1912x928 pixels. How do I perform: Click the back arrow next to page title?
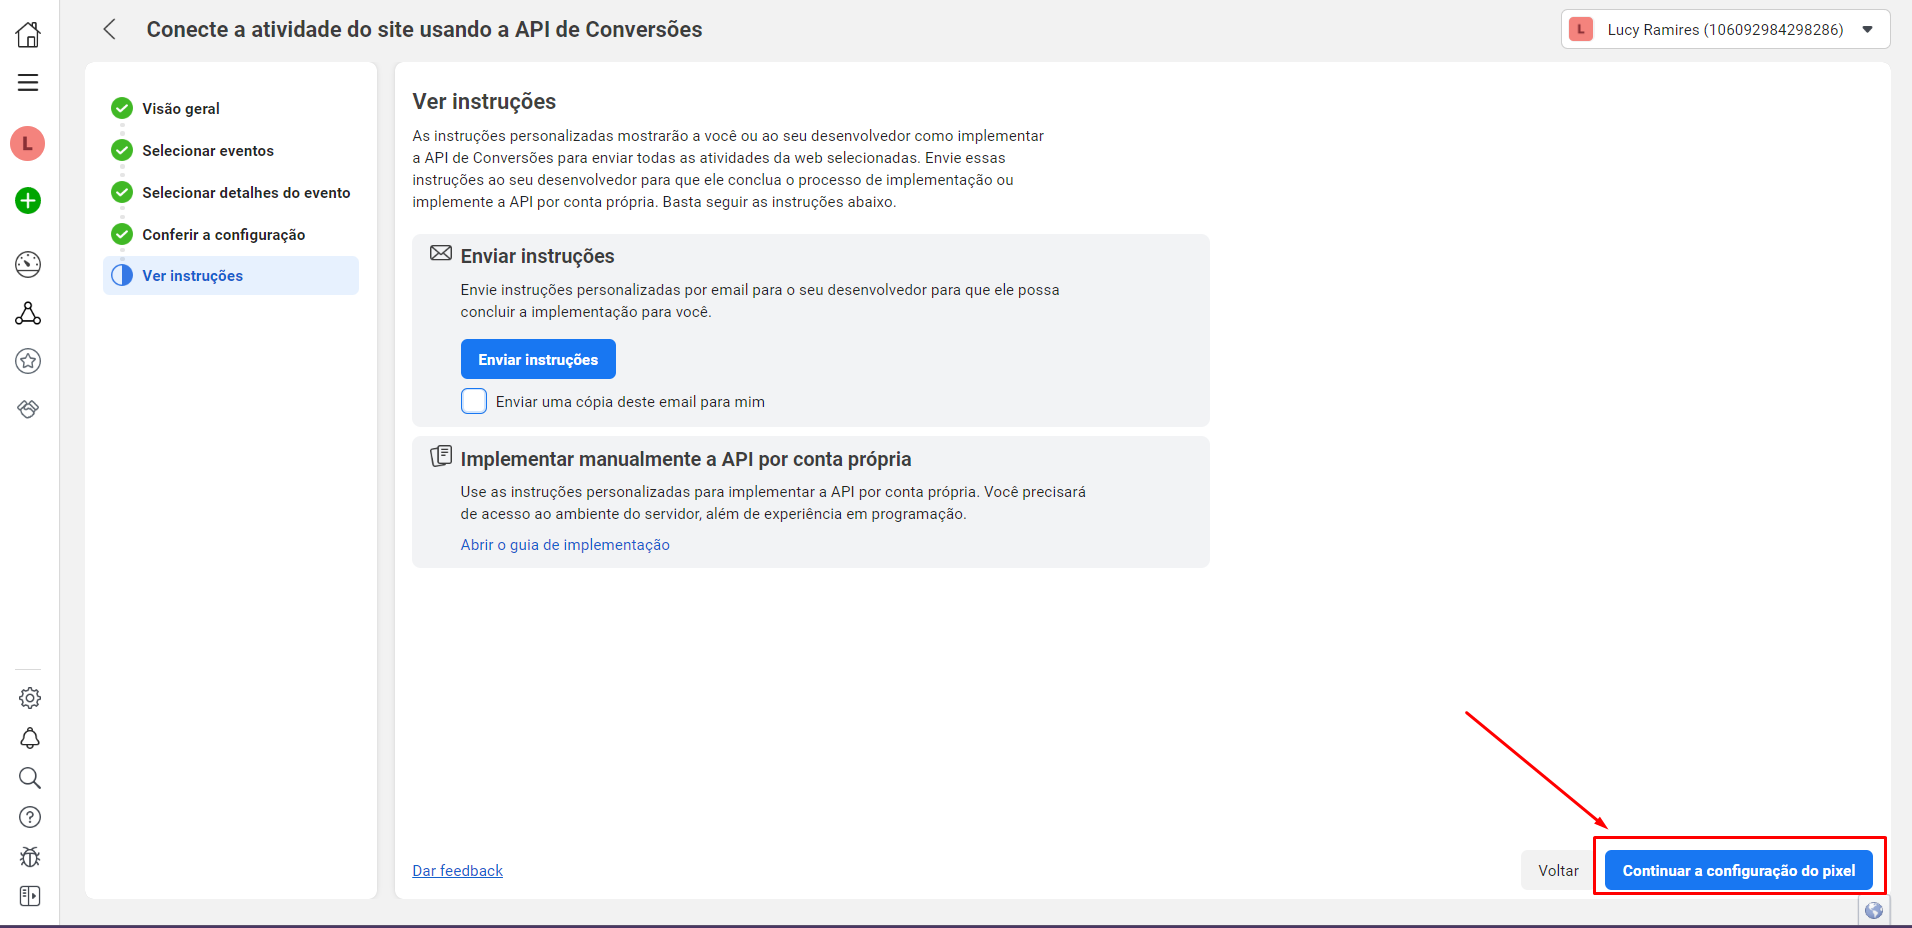point(110,29)
